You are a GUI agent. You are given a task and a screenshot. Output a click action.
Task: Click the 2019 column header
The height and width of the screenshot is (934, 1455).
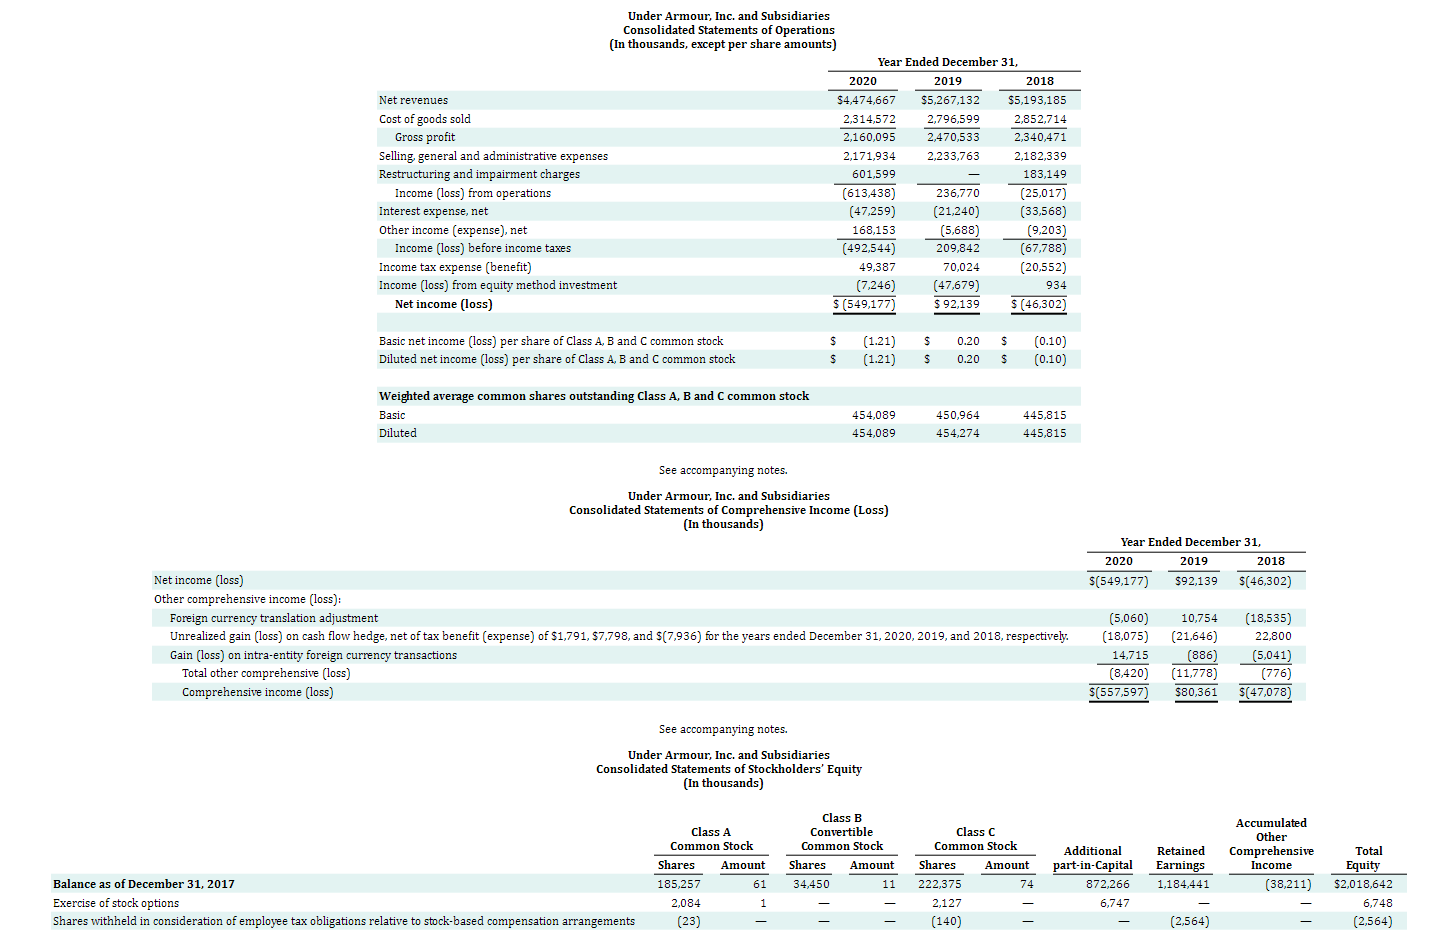coord(948,80)
